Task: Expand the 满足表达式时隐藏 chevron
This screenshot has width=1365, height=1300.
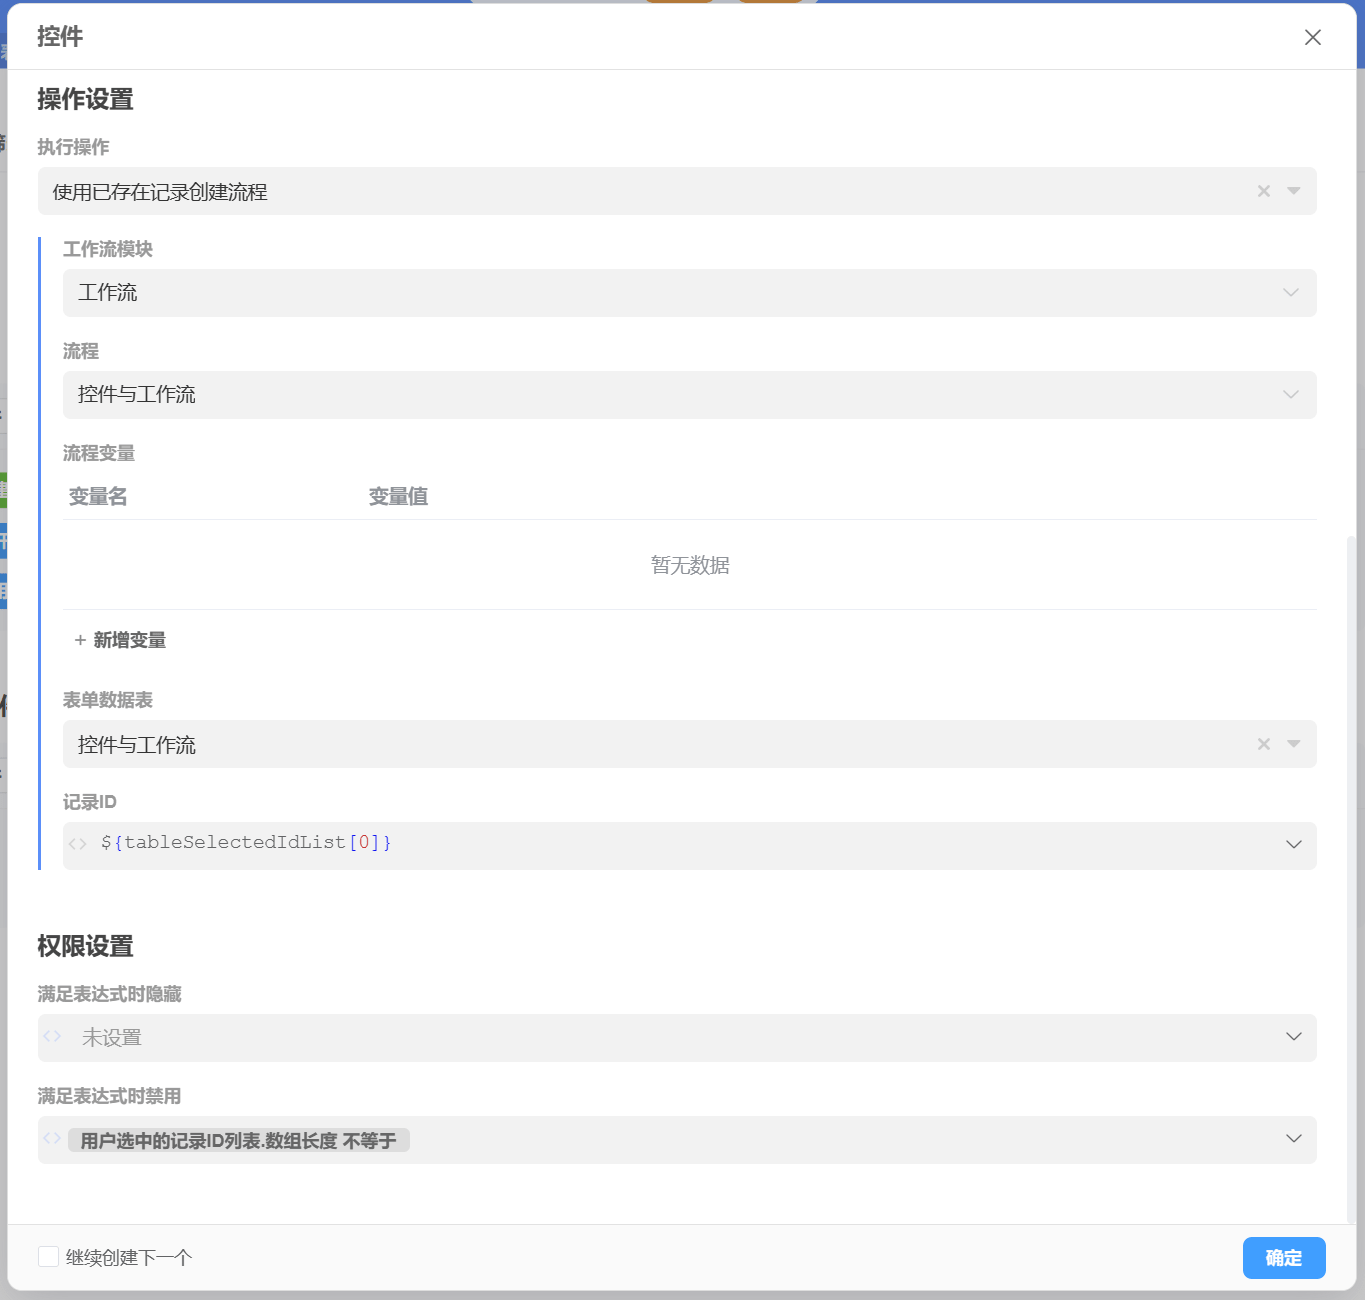Action: coord(1293,1037)
